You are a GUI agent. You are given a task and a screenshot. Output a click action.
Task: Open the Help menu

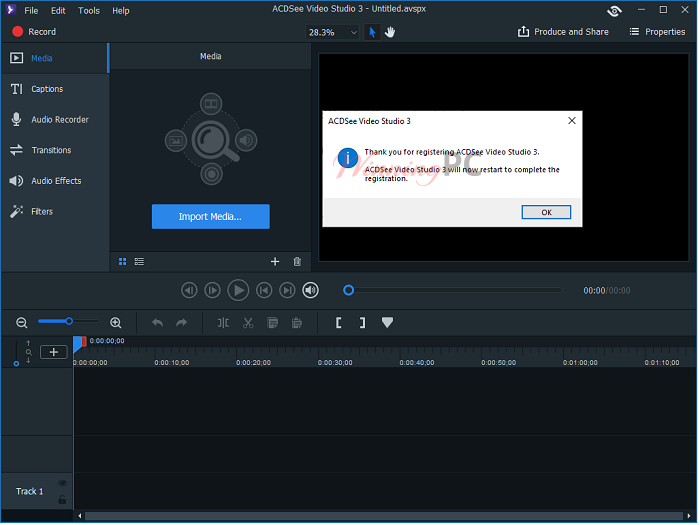[x=121, y=10]
